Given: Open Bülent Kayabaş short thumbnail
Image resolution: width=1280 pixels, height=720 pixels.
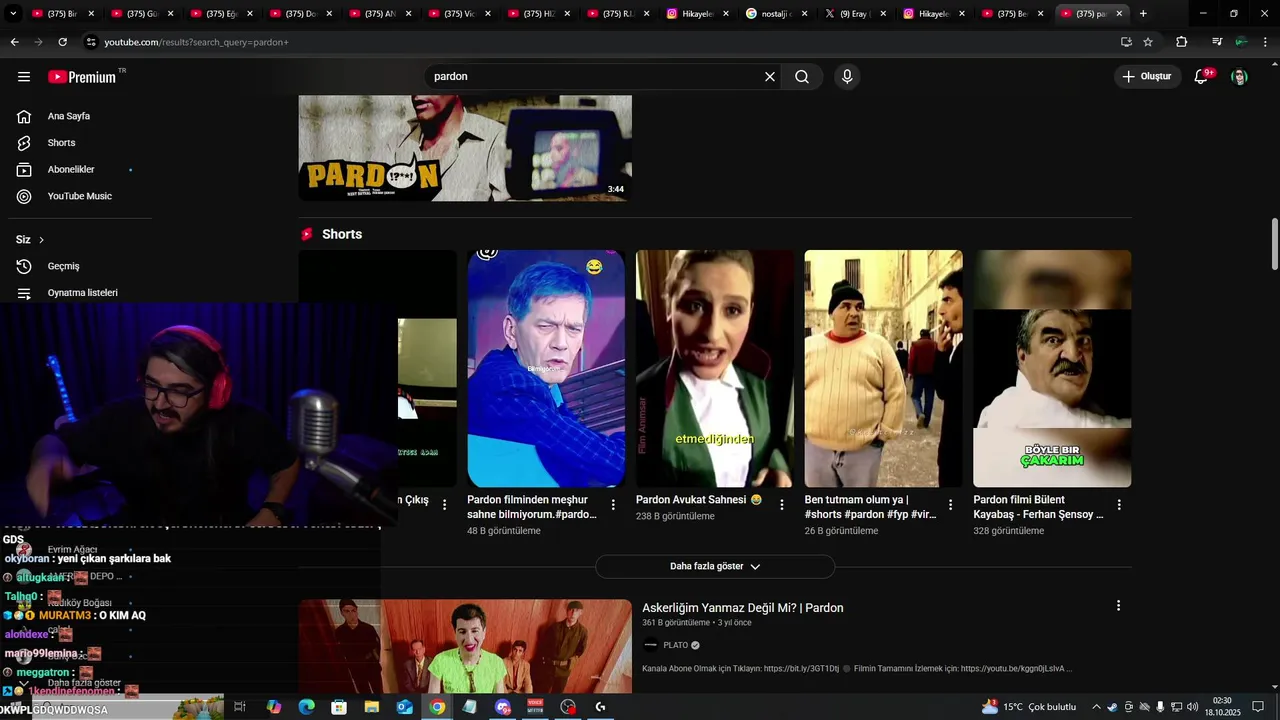Looking at the screenshot, I should [1052, 368].
